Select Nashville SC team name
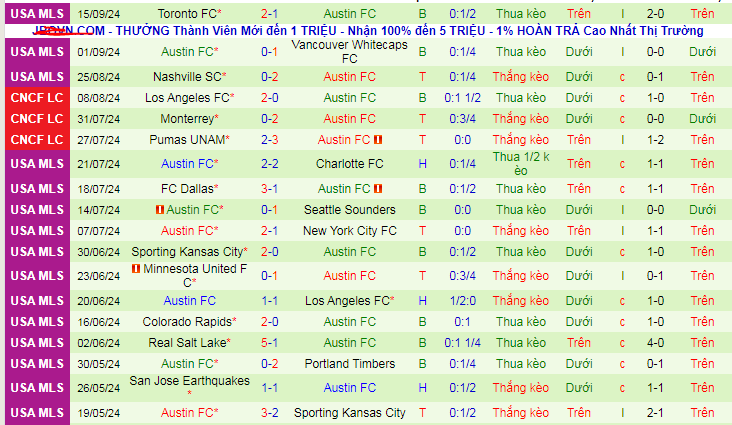The image size is (732, 425). (189, 76)
